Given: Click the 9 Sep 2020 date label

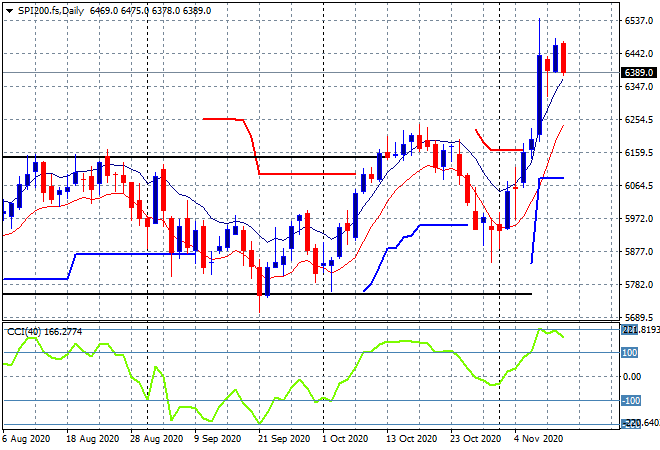Looking at the screenshot, I should 217,439.
